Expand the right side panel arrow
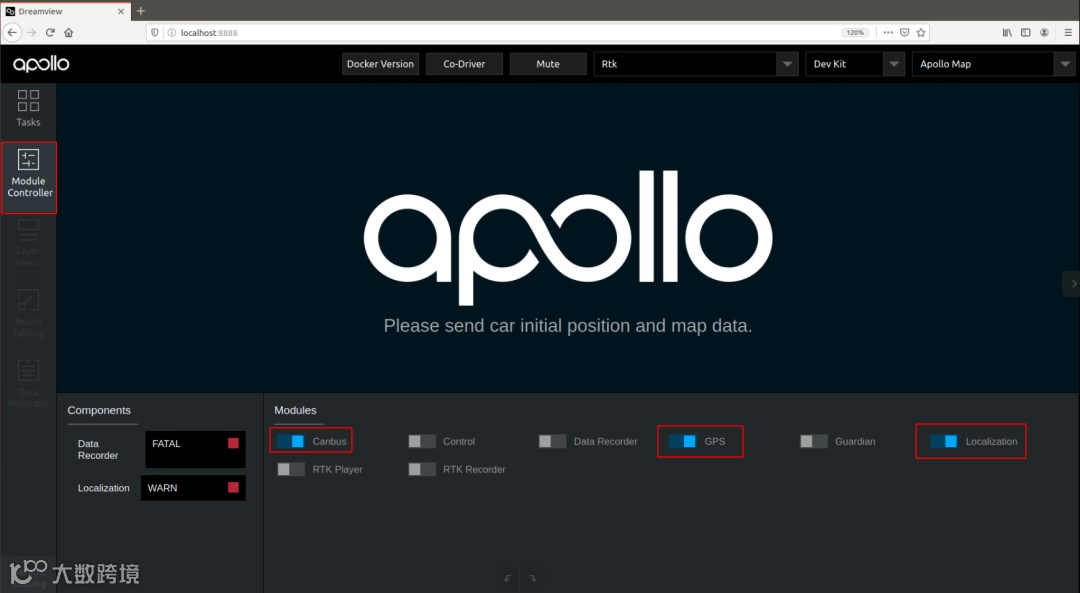 1072,284
